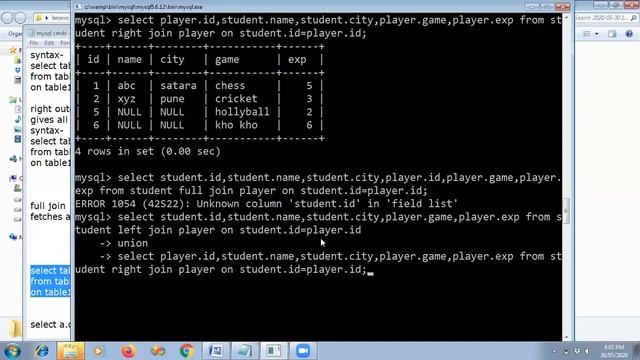Image resolution: width=640 pixels, height=360 pixels.
Task: Click the mysql console scroll up arrow
Action: [x=566, y=19]
